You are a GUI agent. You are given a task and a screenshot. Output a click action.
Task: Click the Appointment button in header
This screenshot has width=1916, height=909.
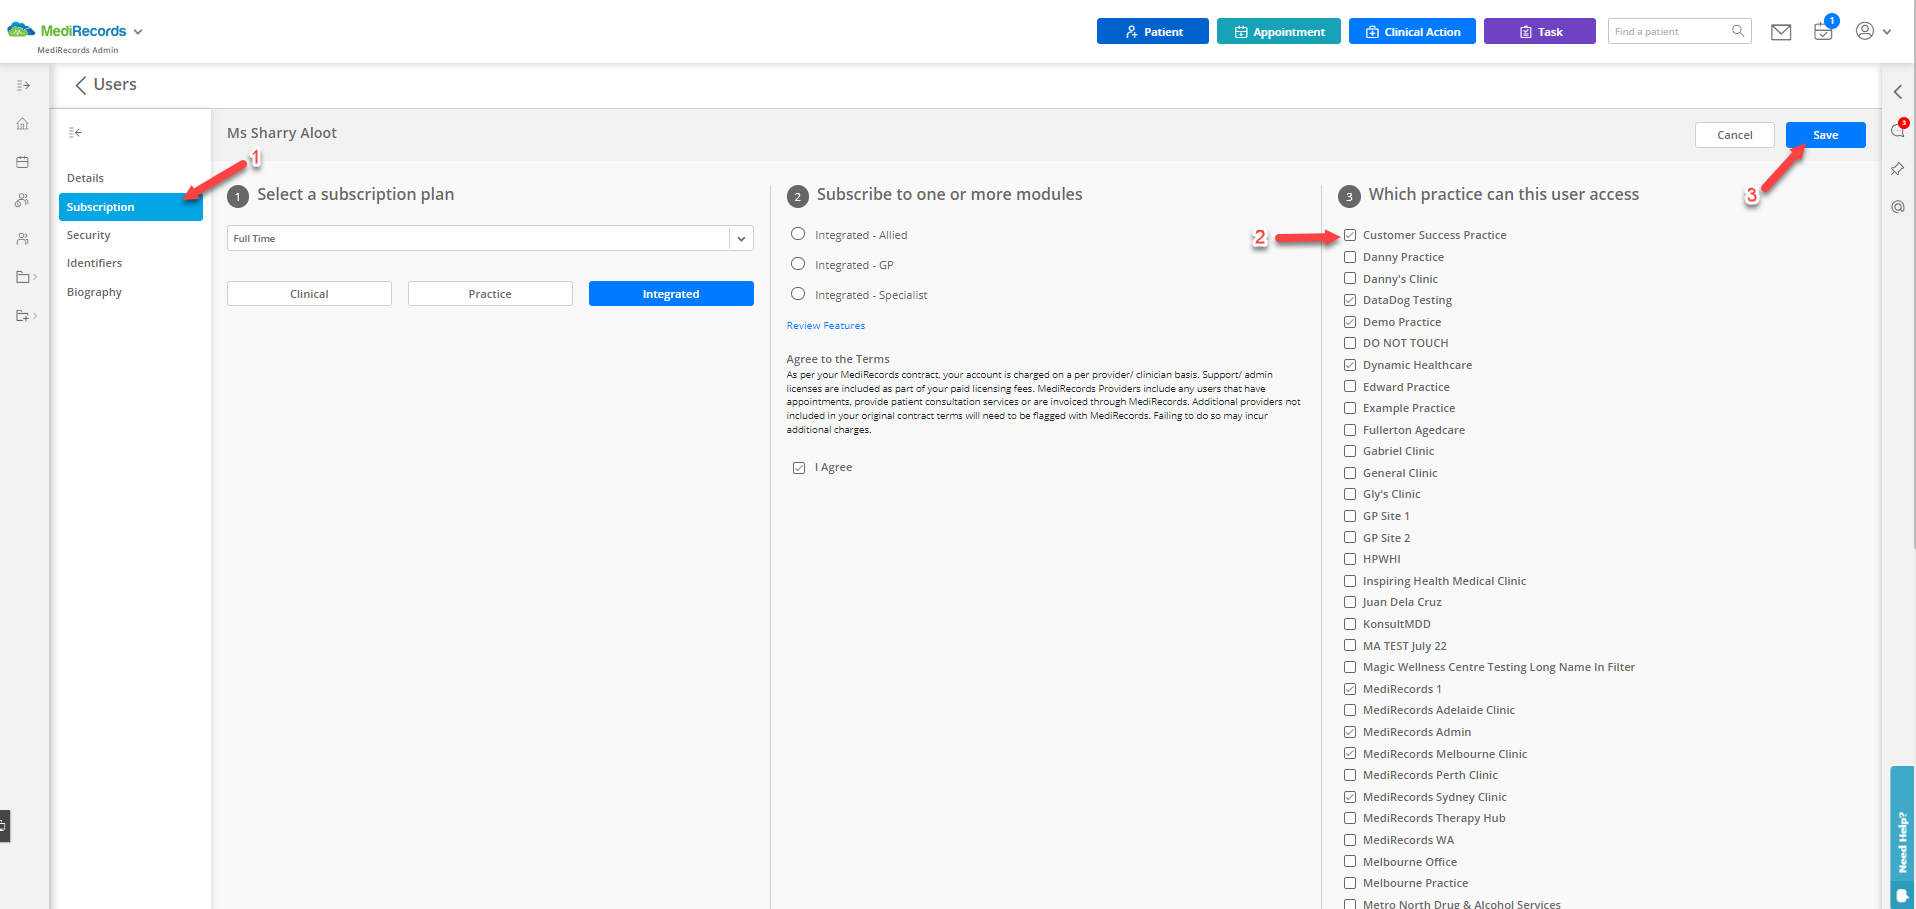pyautogui.click(x=1278, y=32)
